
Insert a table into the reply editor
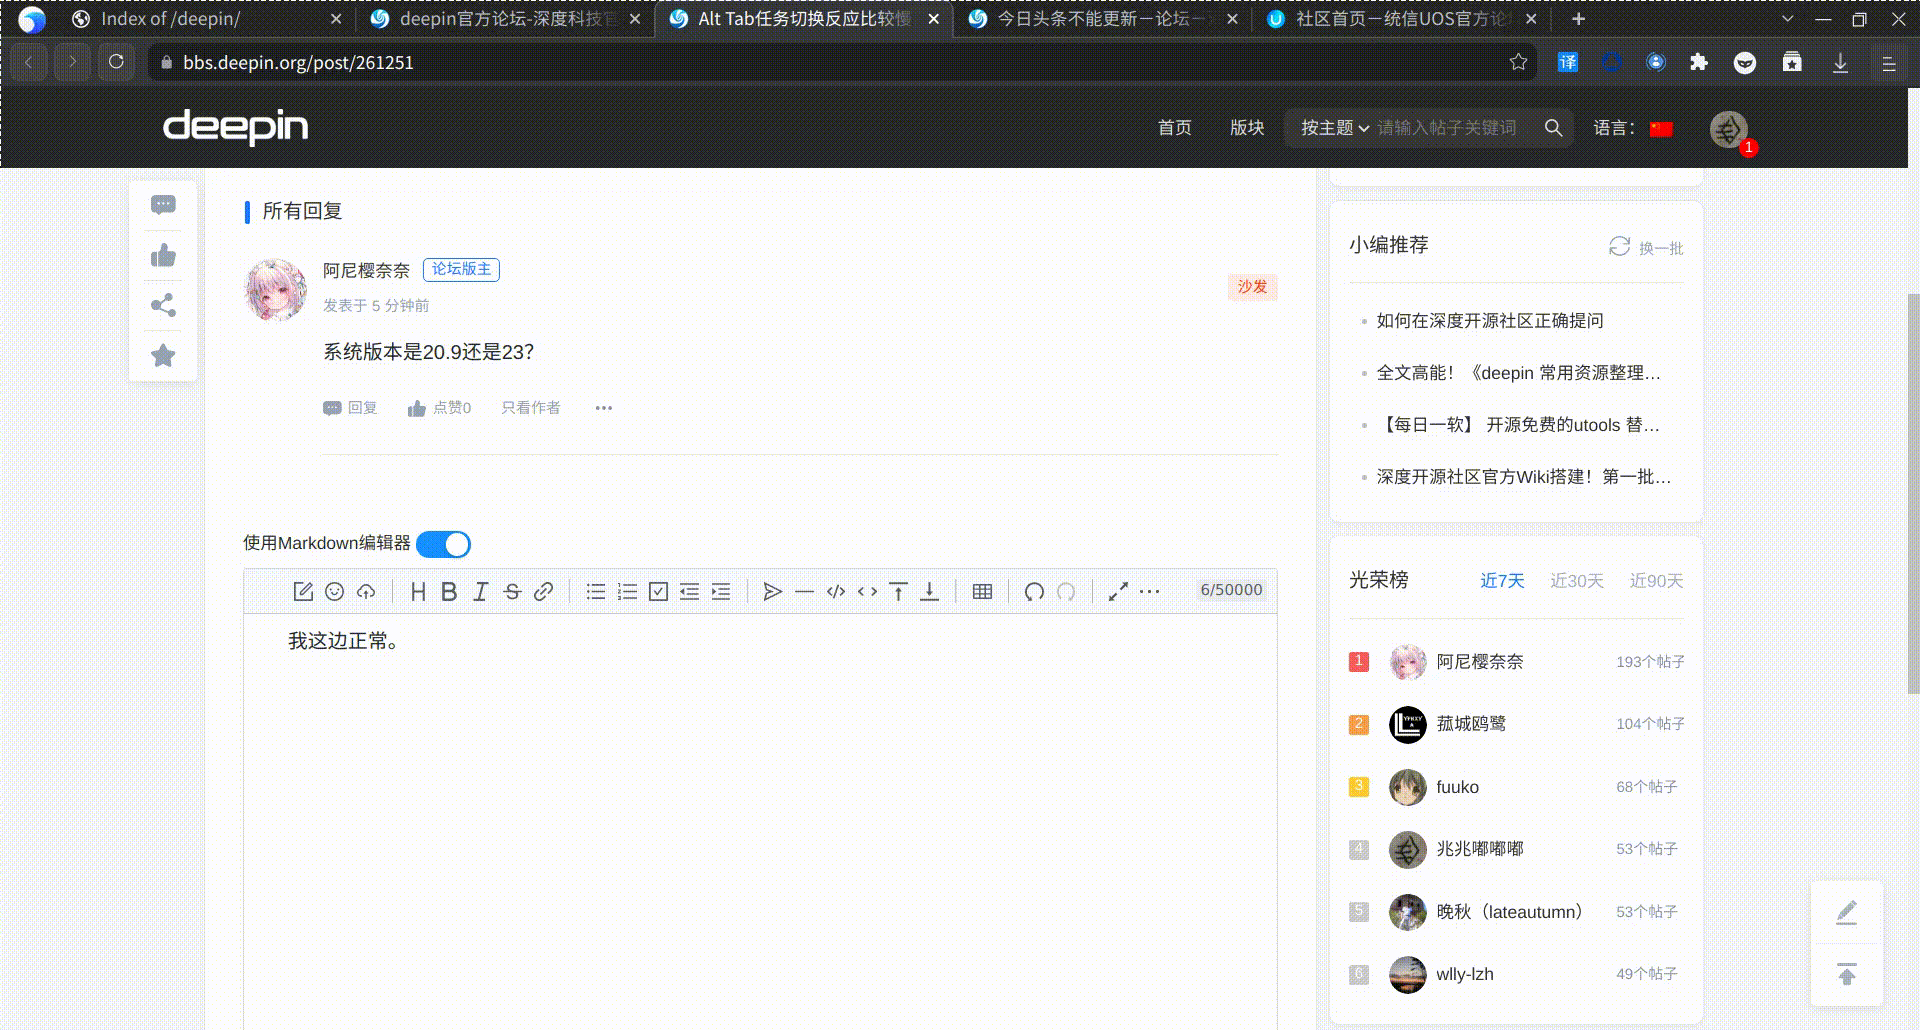coord(982,591)
